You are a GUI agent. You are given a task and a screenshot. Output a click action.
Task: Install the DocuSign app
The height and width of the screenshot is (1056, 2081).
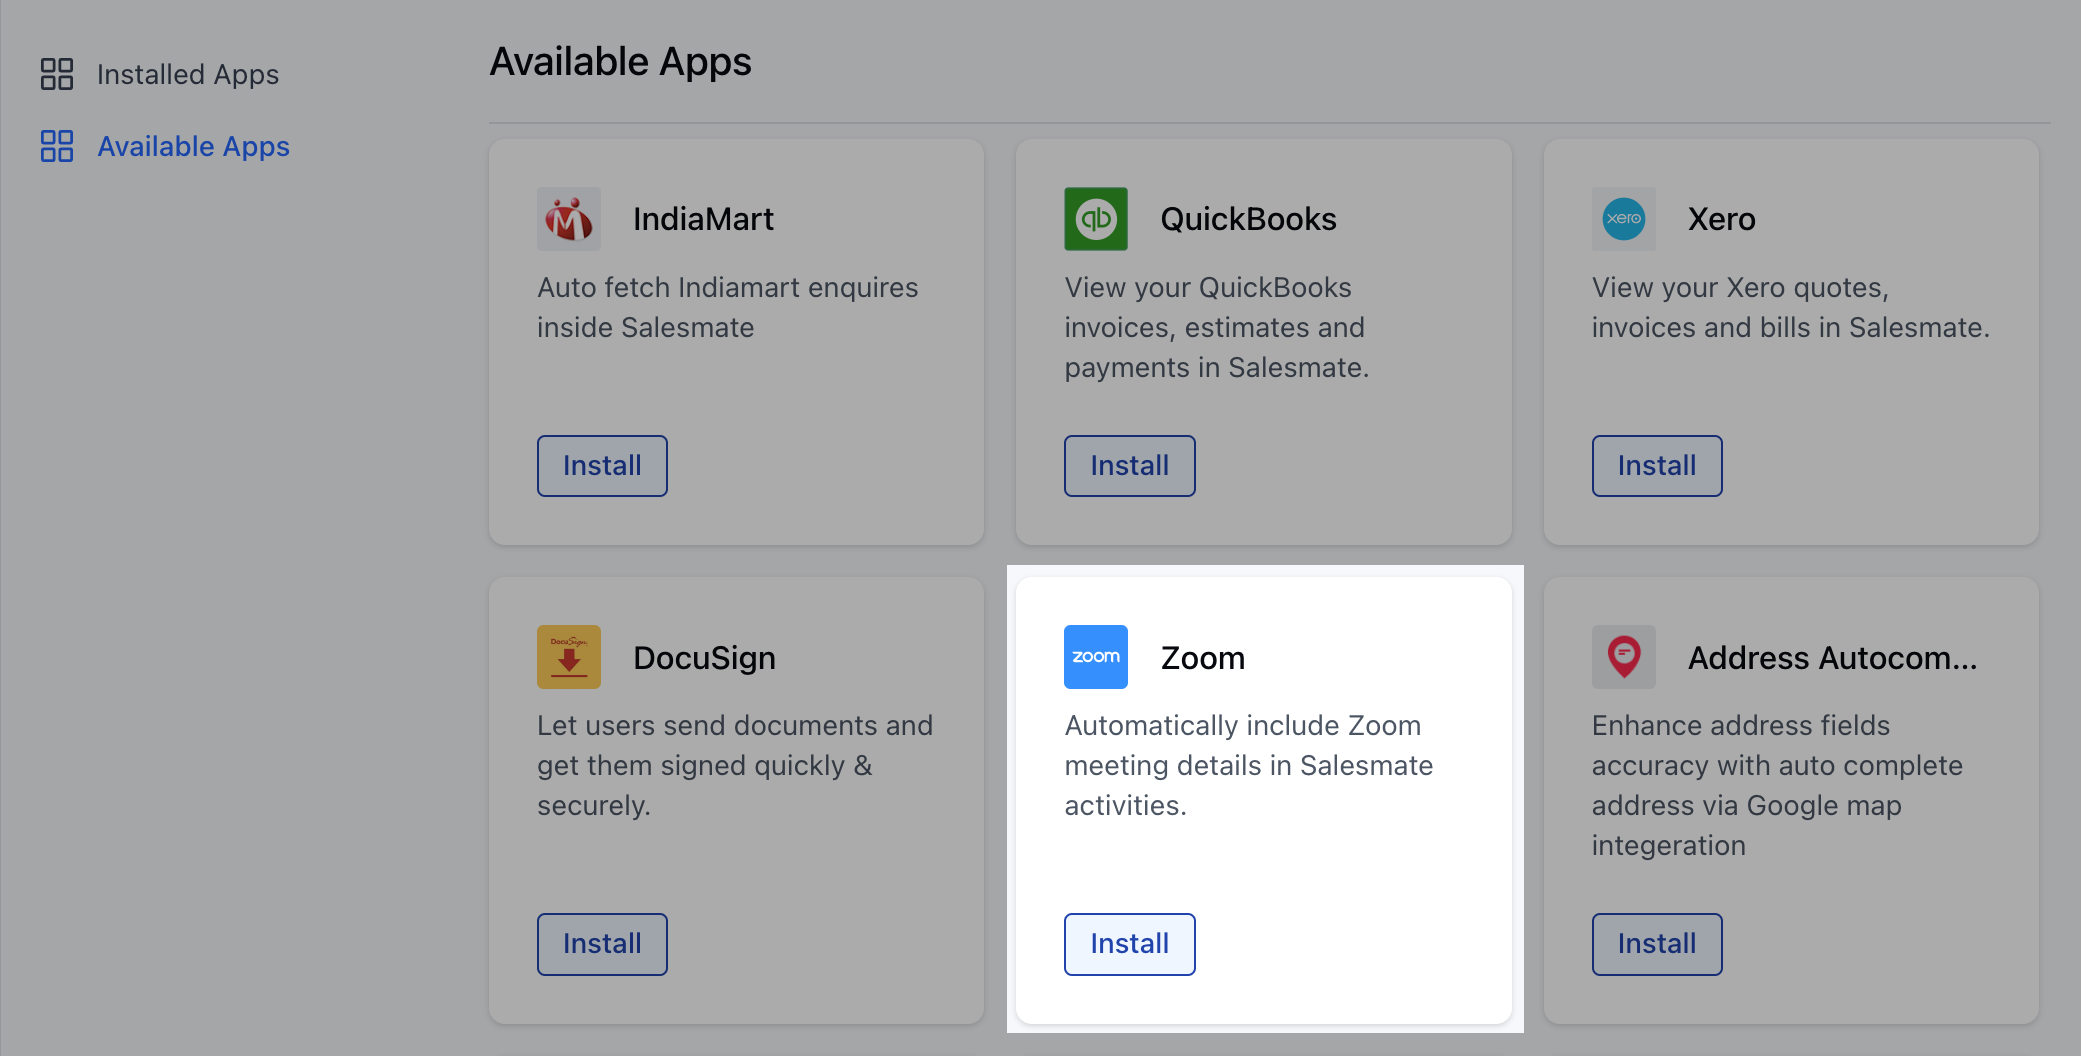[x=602, y=944]
